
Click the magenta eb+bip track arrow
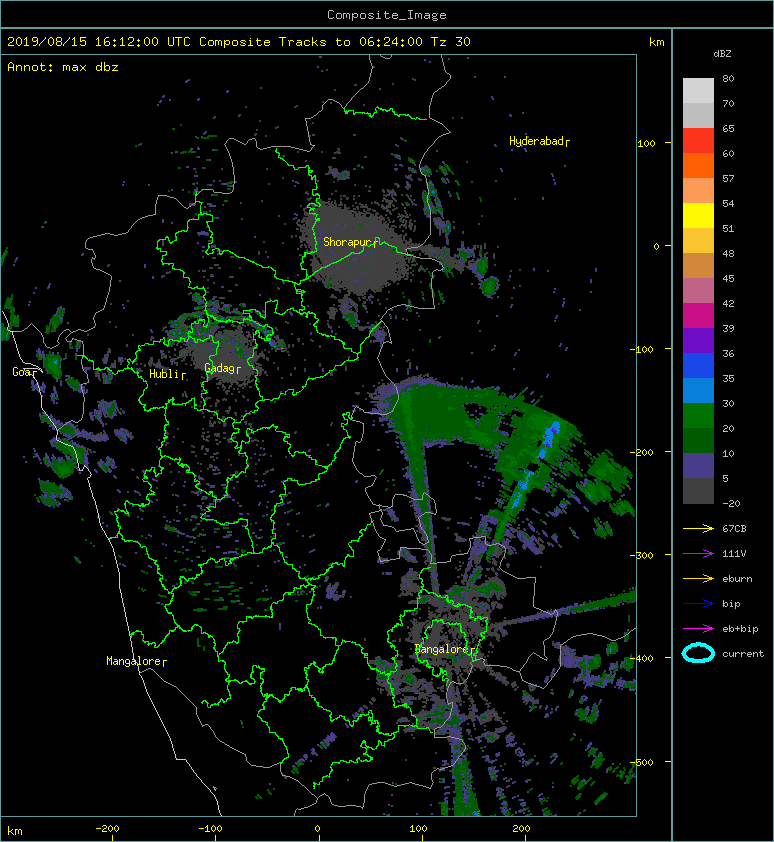pyautogui.click(x=698, y=628)
